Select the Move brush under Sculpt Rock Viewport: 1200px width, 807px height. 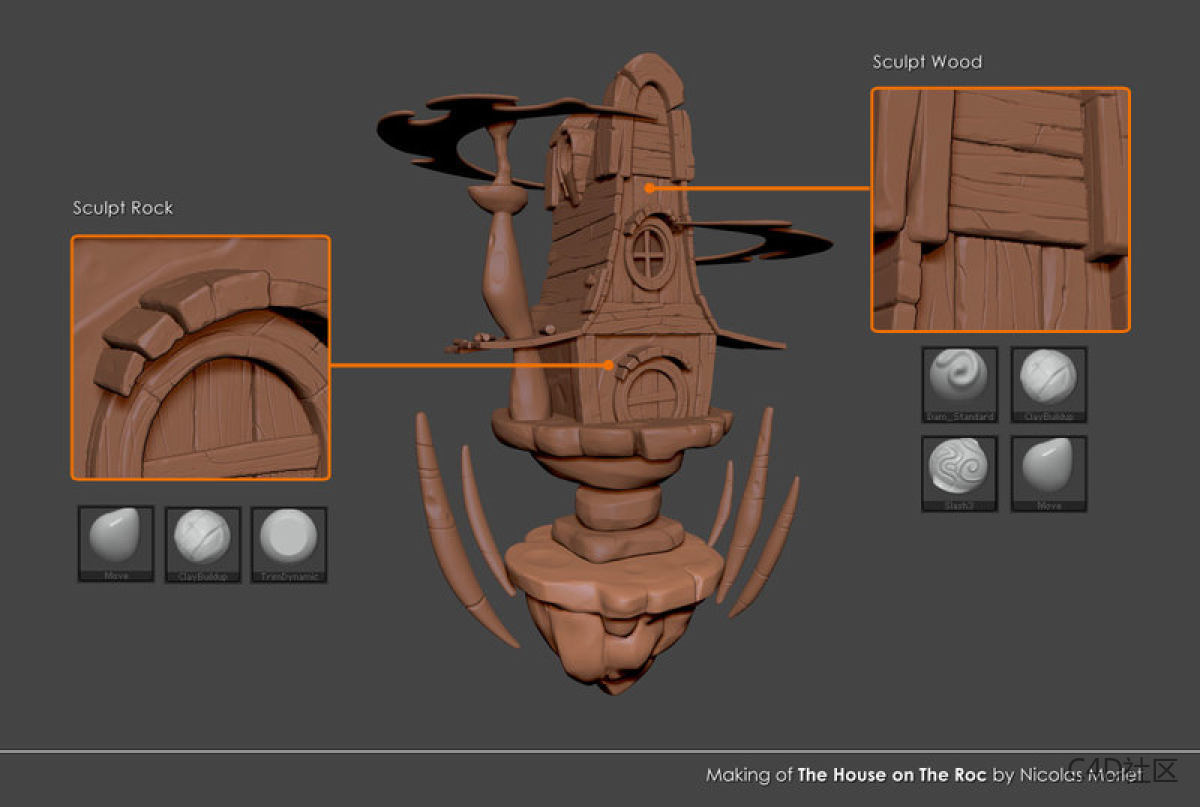[116, 541]
